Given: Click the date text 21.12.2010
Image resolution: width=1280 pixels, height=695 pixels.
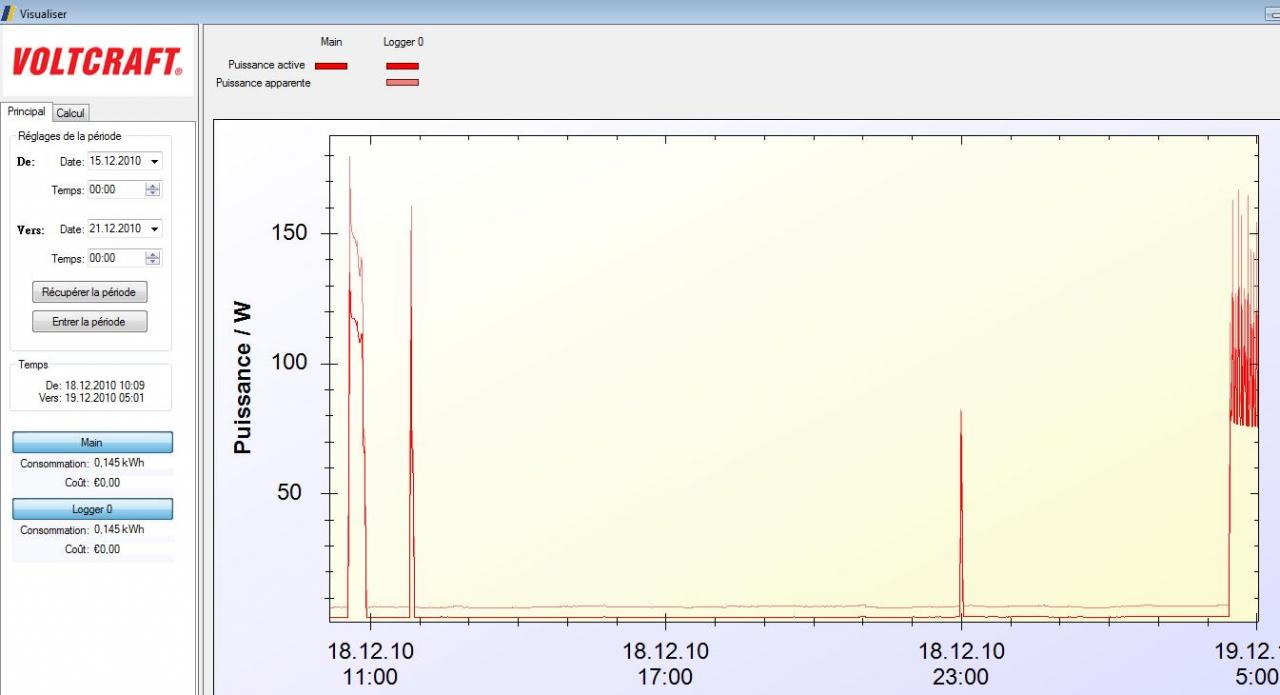Looking at the screenshot, I should point(115,229).
